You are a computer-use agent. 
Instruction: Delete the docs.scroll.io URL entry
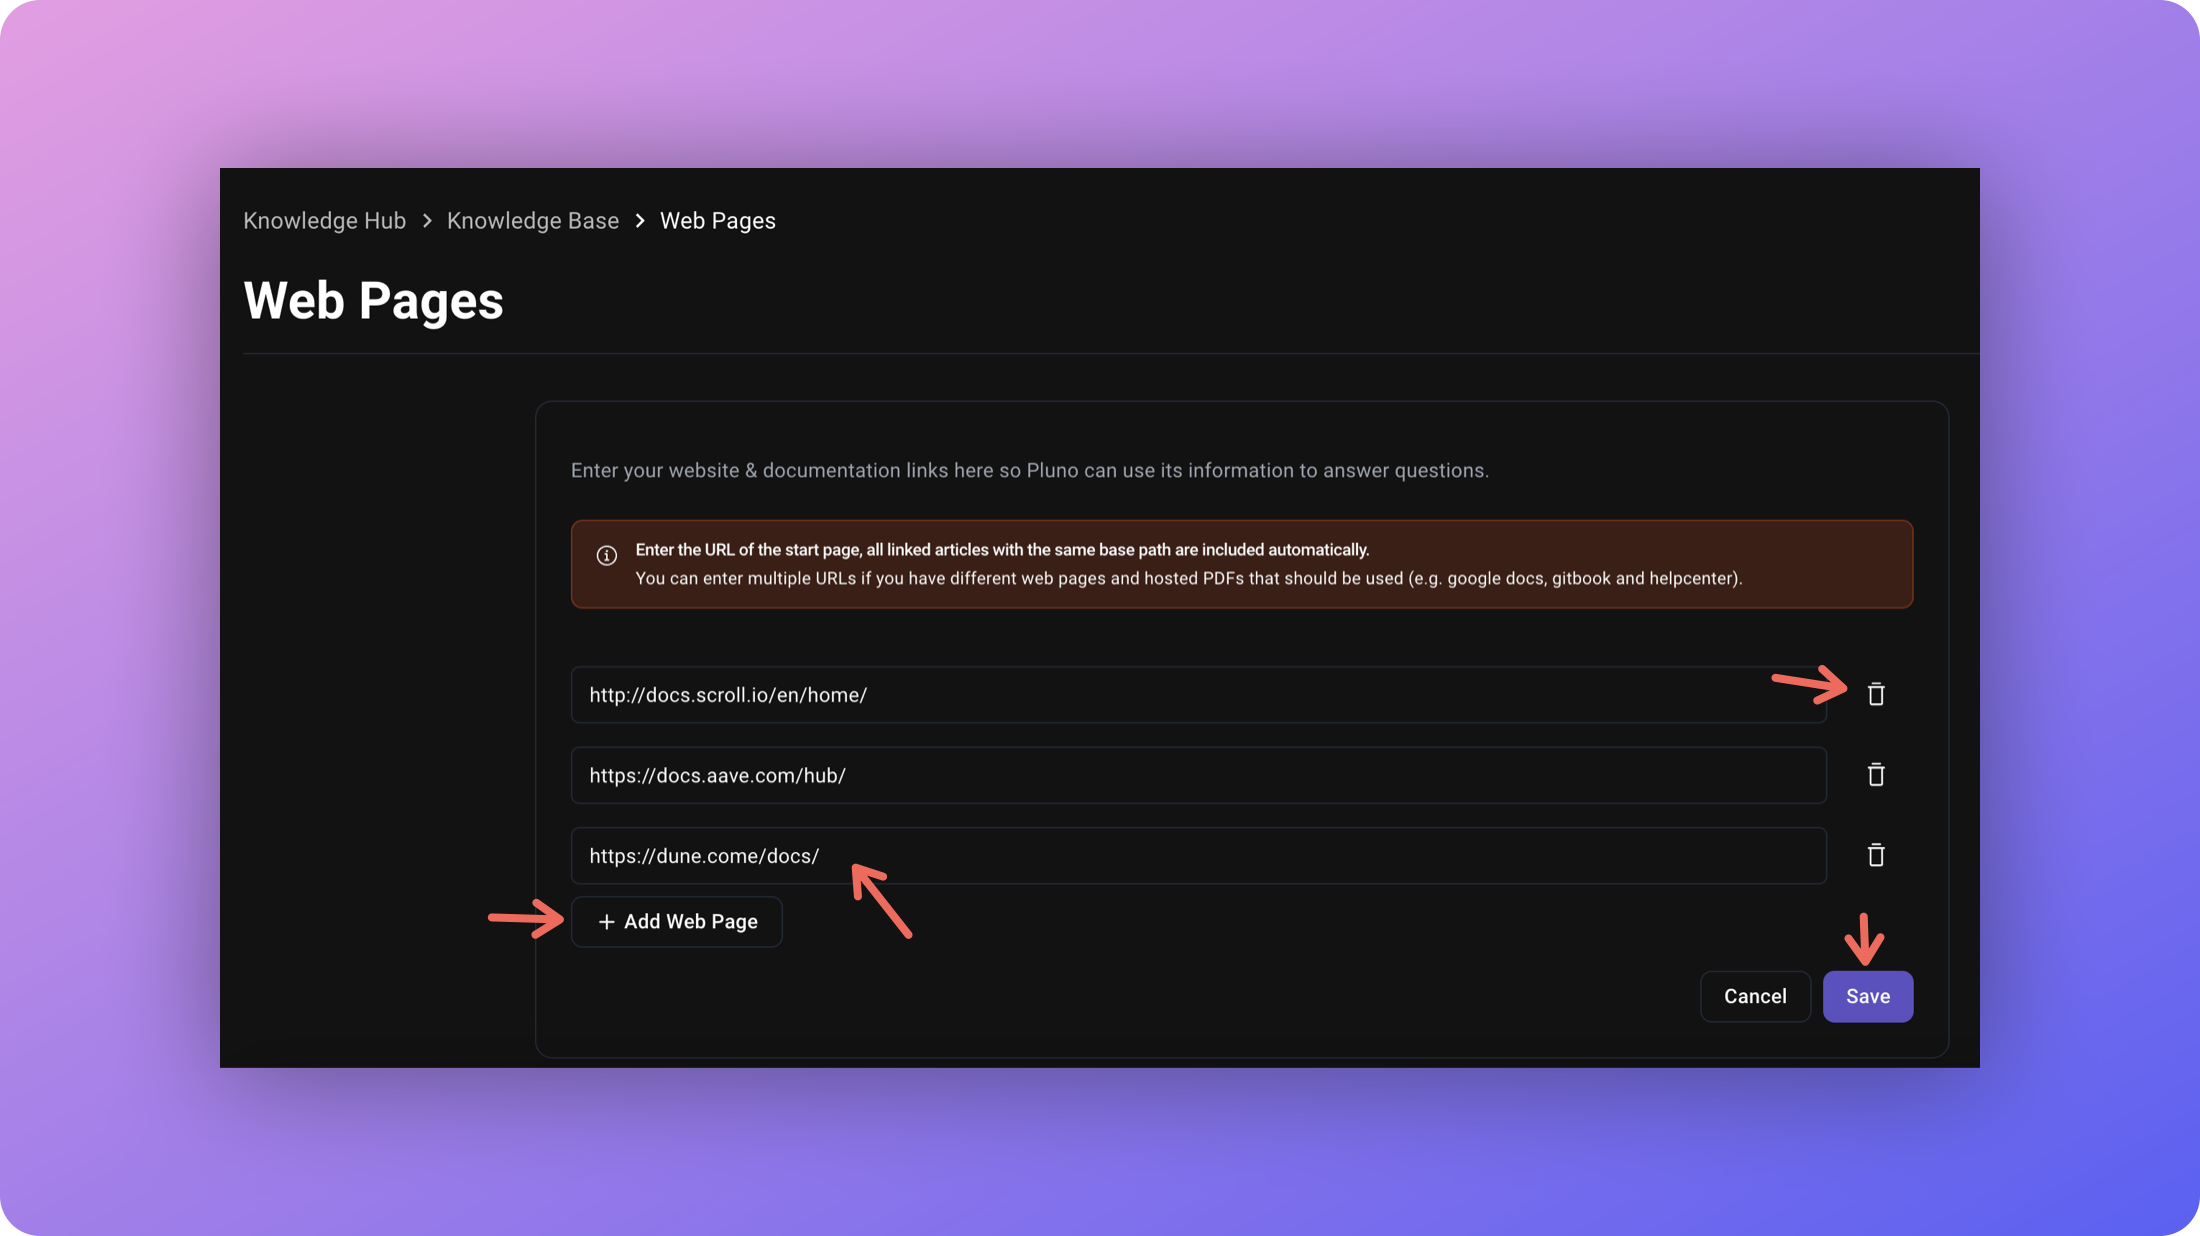[x=1875, y=694]
